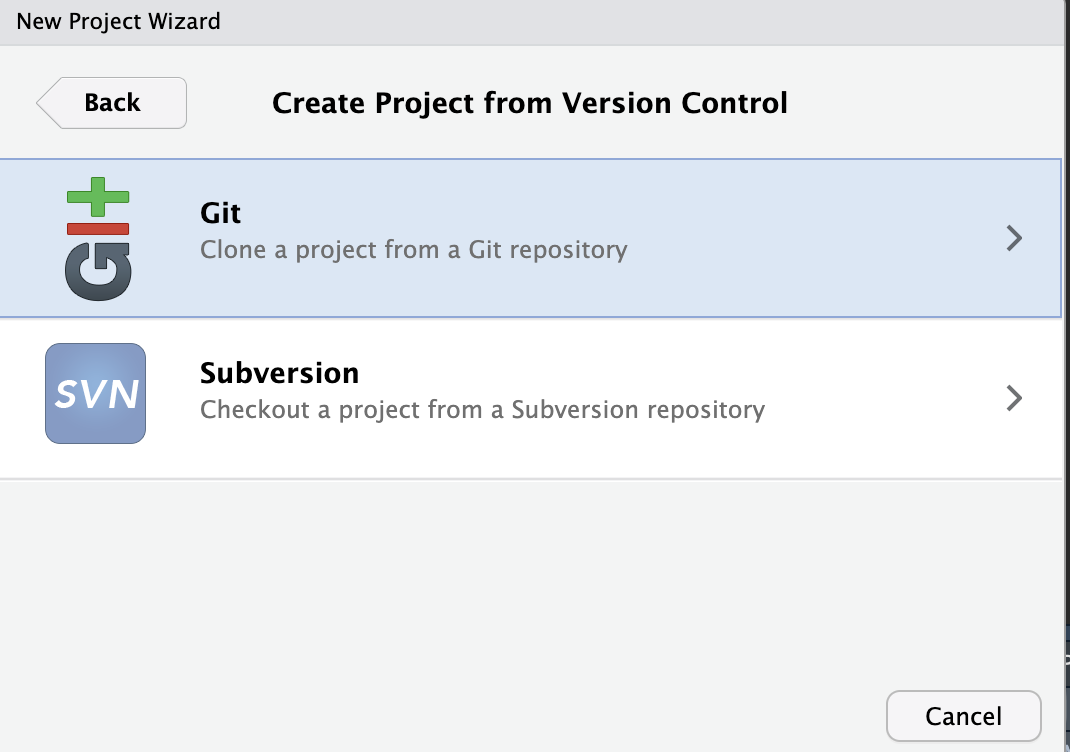Go back with the Back button
The image size is (1070, 752).
[112, 103]
